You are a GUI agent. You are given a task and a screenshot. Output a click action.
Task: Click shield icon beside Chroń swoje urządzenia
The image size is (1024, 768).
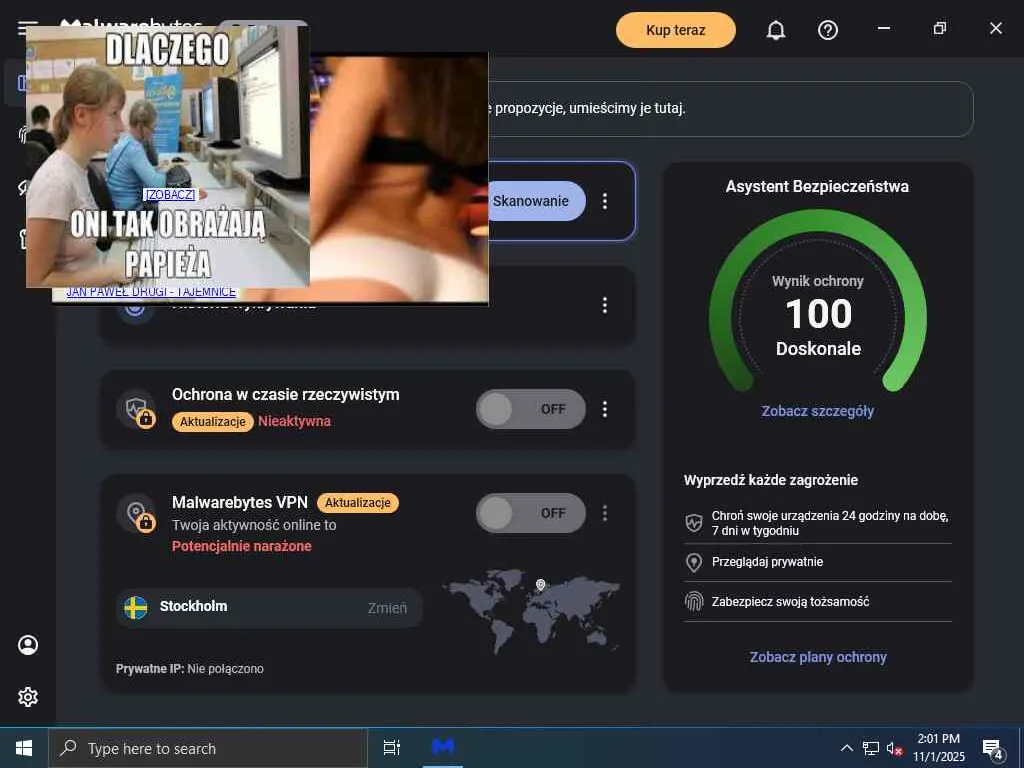pyautogui.click(x=694, y=522)
